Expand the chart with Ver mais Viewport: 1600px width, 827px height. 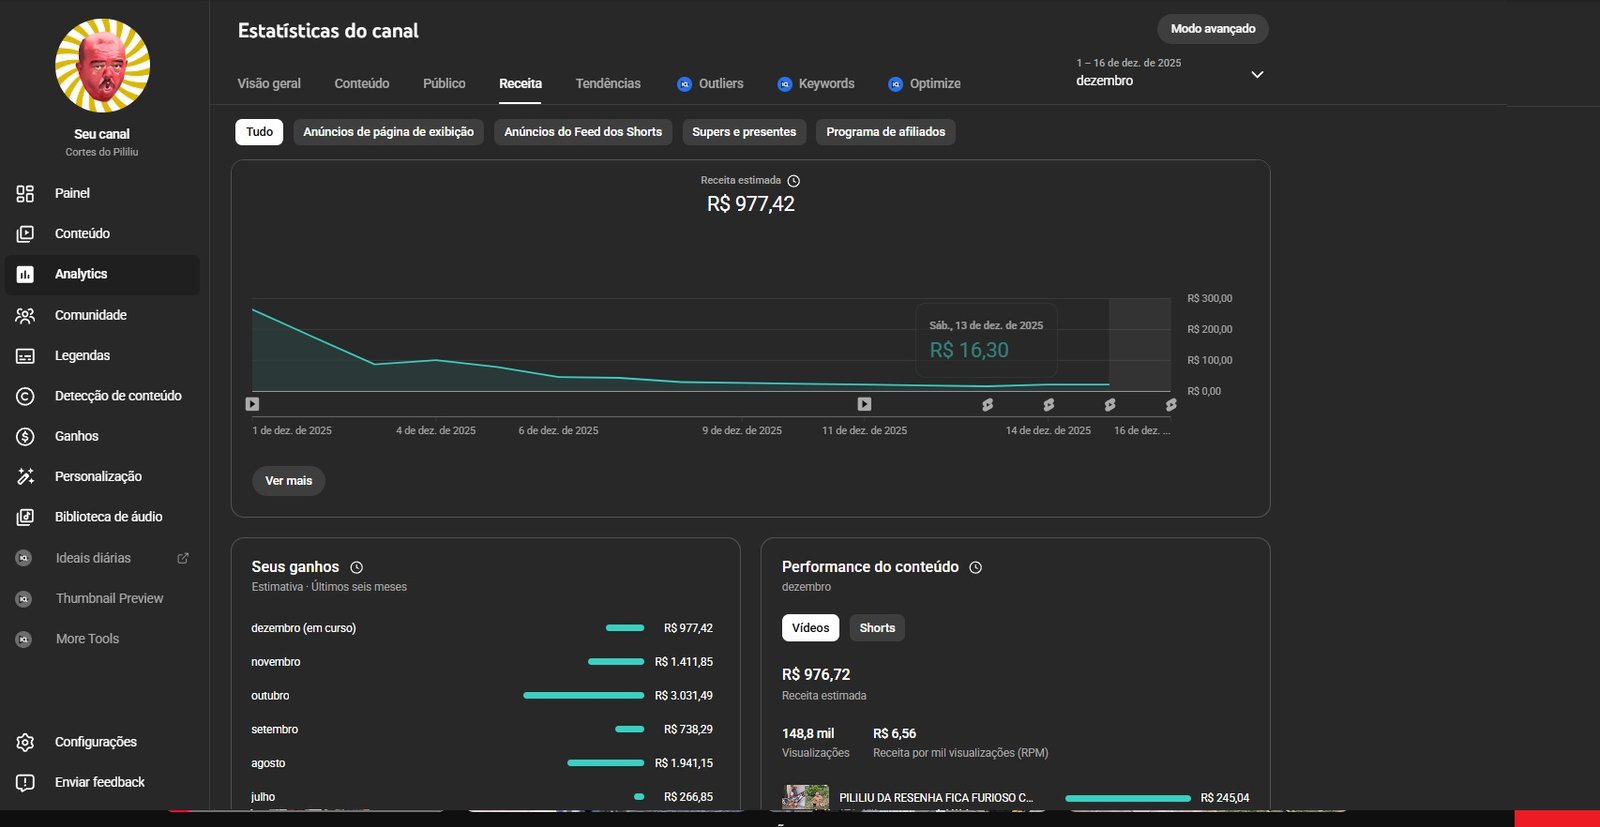[288, 481]
